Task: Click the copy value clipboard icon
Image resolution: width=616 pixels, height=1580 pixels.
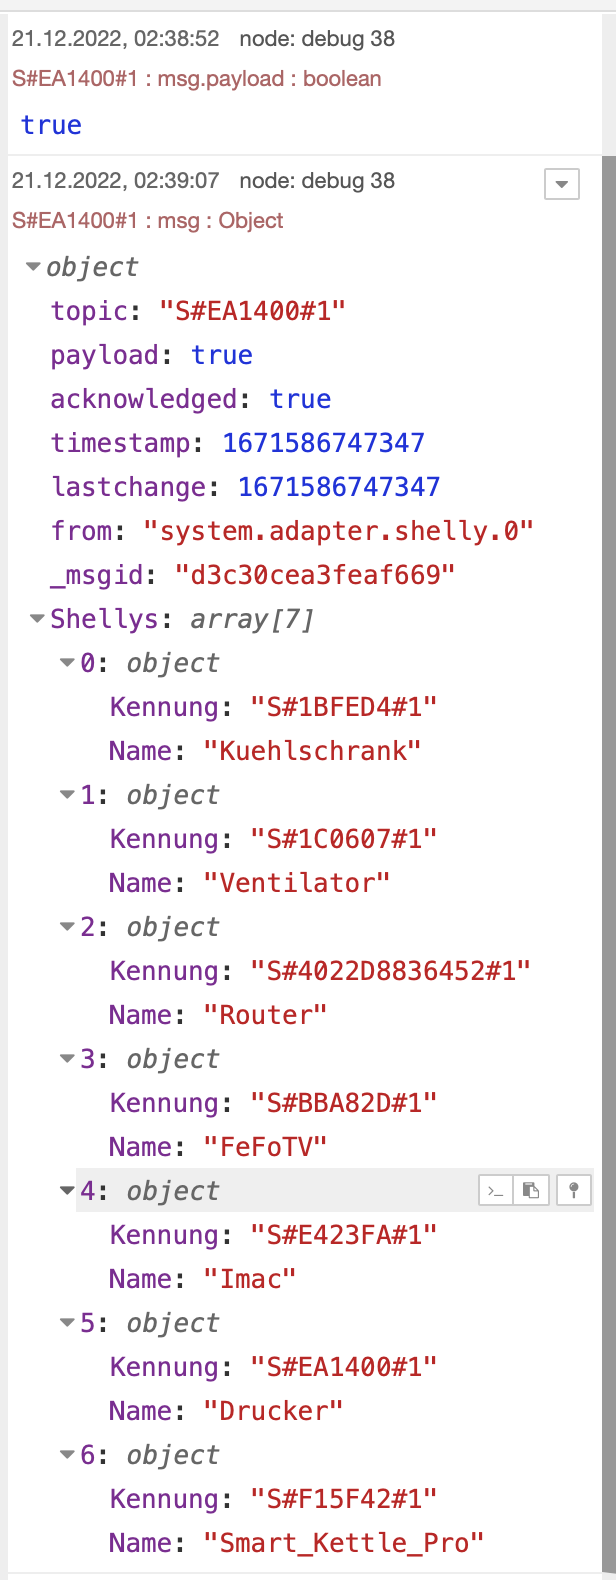Action: [x=532, y=1190]
